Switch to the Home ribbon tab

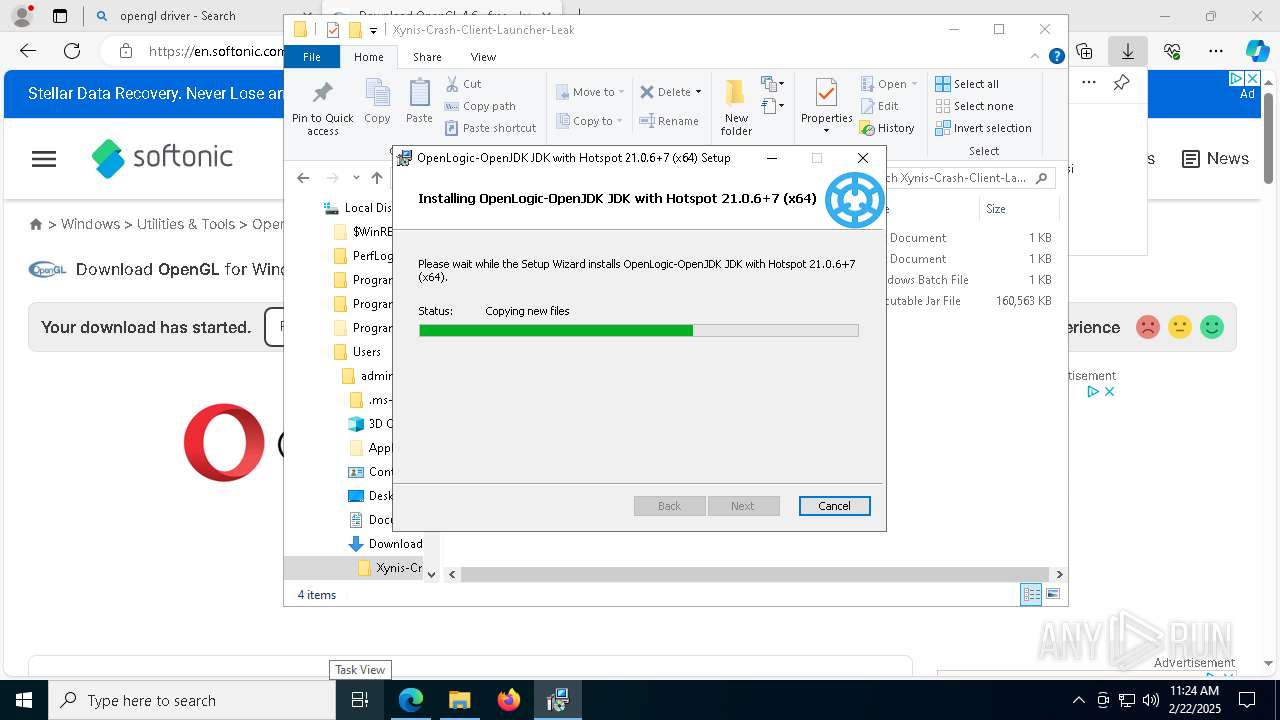point(369,57)
